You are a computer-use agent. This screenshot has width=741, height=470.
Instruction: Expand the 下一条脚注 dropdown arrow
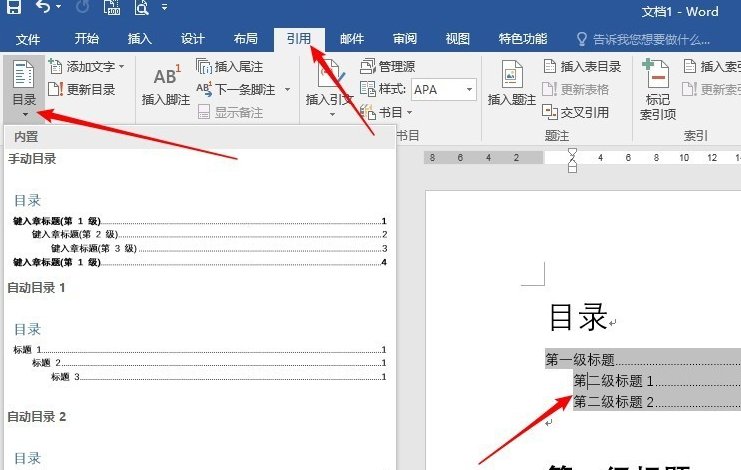tap(287, 89)
